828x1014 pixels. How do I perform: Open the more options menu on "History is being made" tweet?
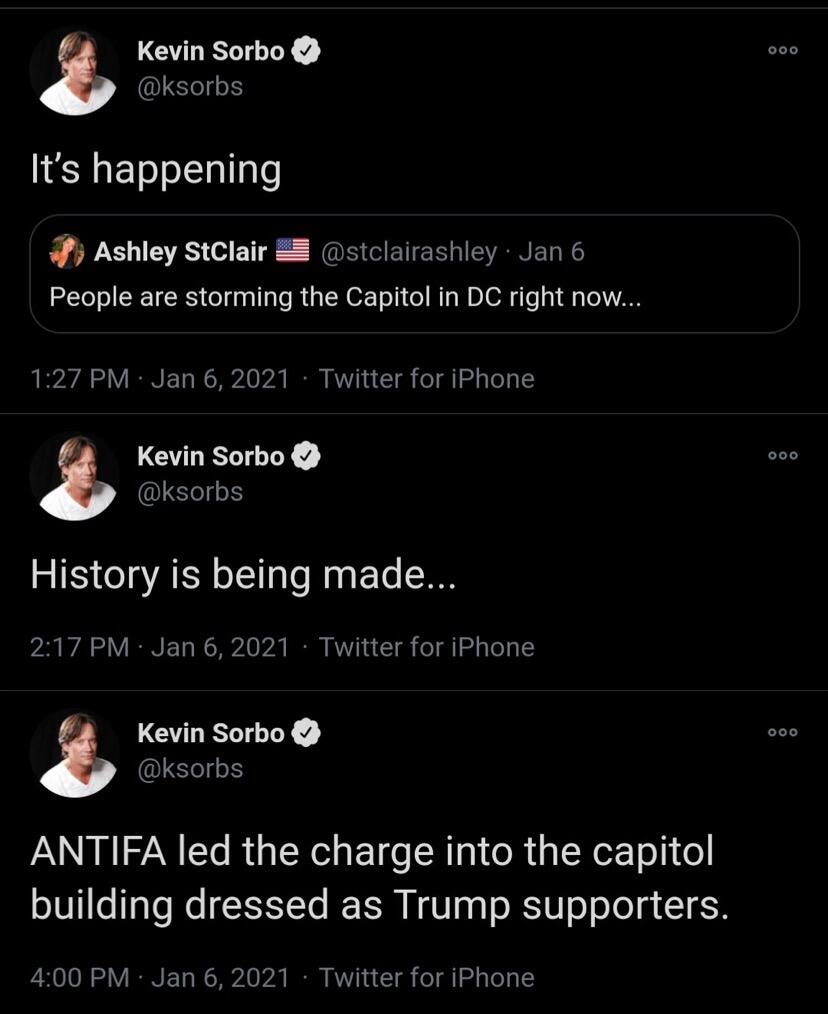[783, 456]
